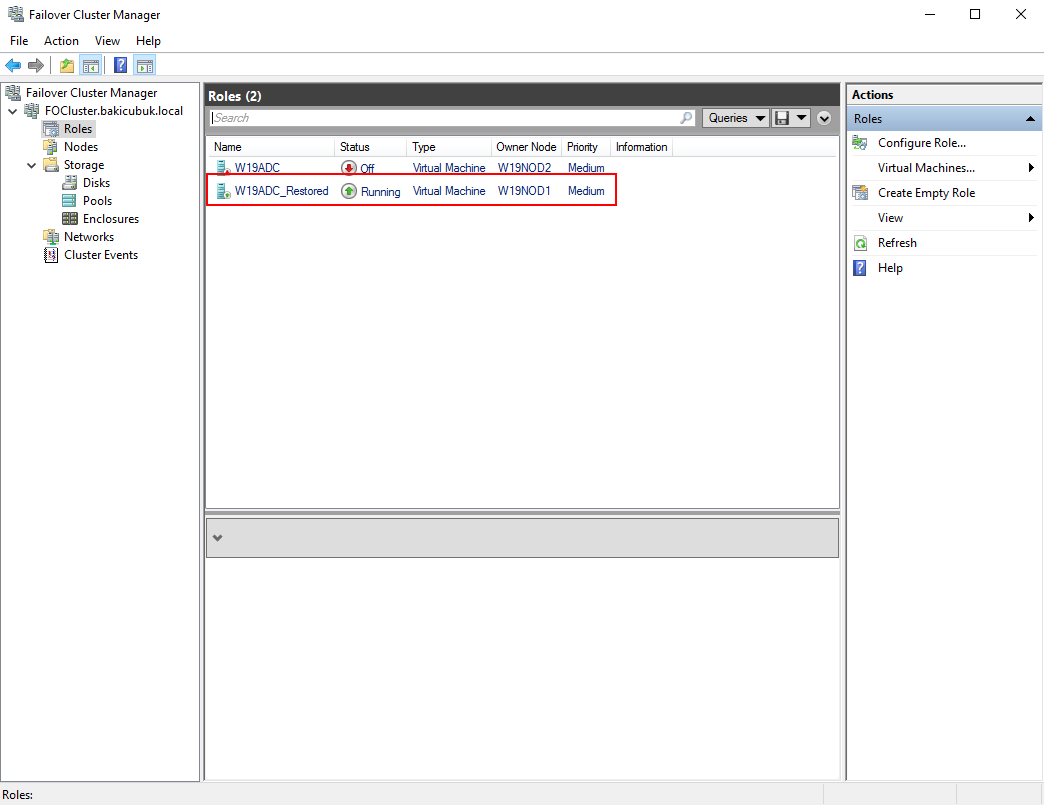
Task: Open the View menu in menu bar
Action: point(107,41)
